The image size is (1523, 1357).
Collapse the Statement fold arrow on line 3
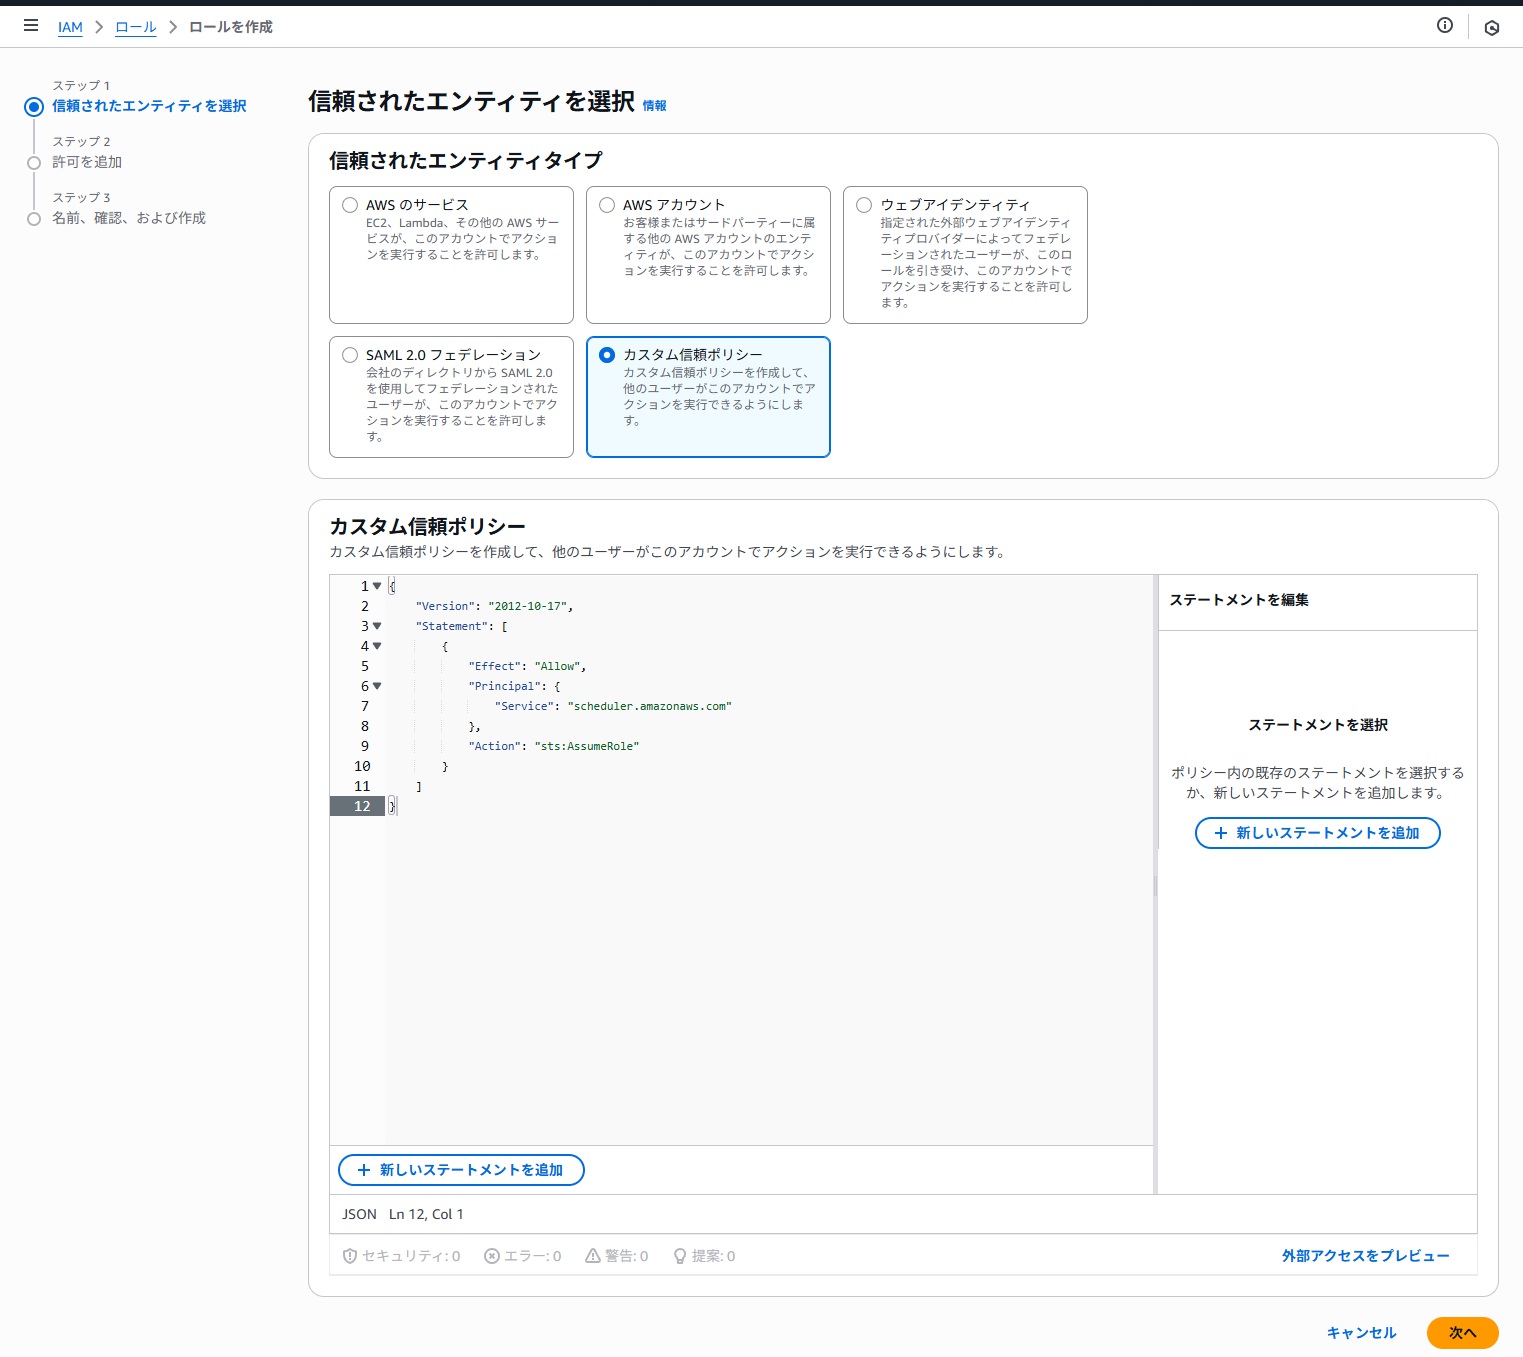coord(377,626)
